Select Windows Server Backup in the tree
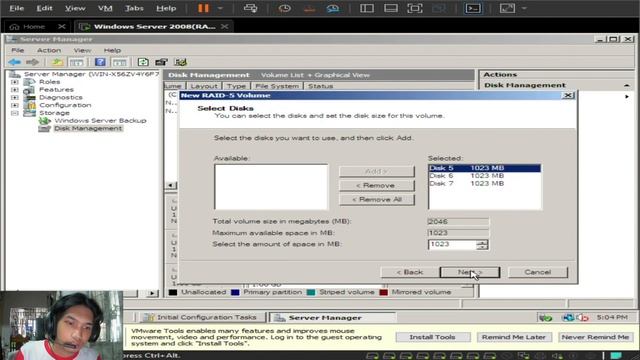 tap(100, 120)
